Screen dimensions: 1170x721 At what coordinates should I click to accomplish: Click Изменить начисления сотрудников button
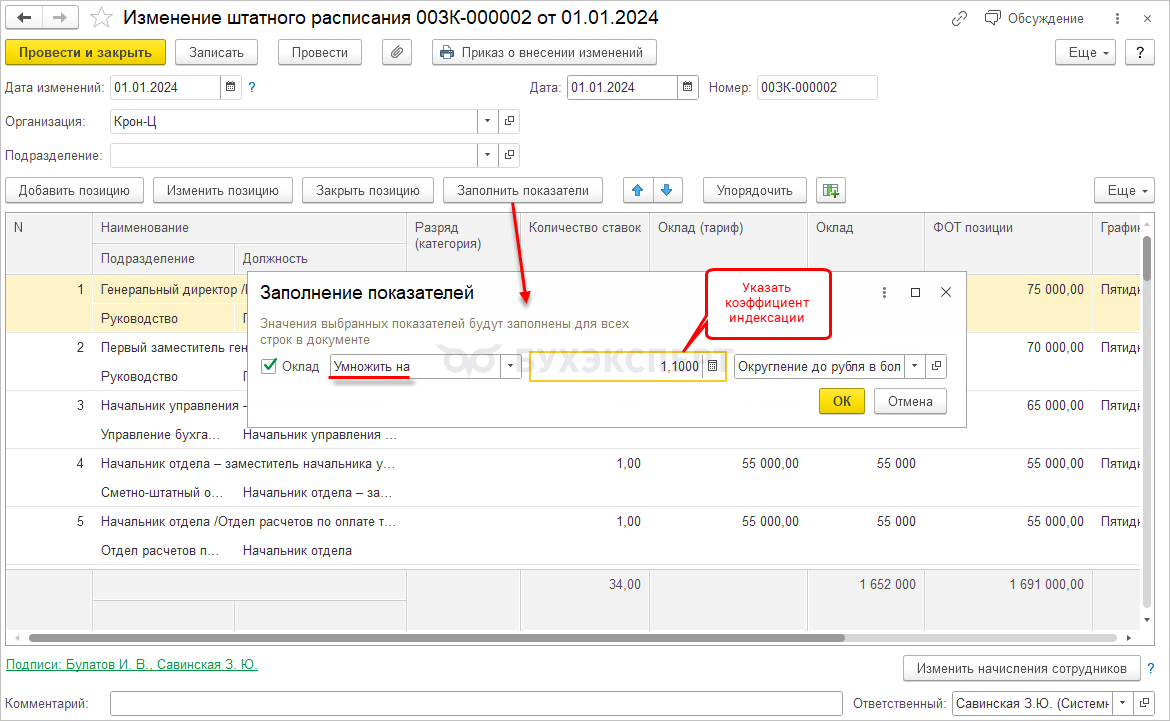[1021, 668]
